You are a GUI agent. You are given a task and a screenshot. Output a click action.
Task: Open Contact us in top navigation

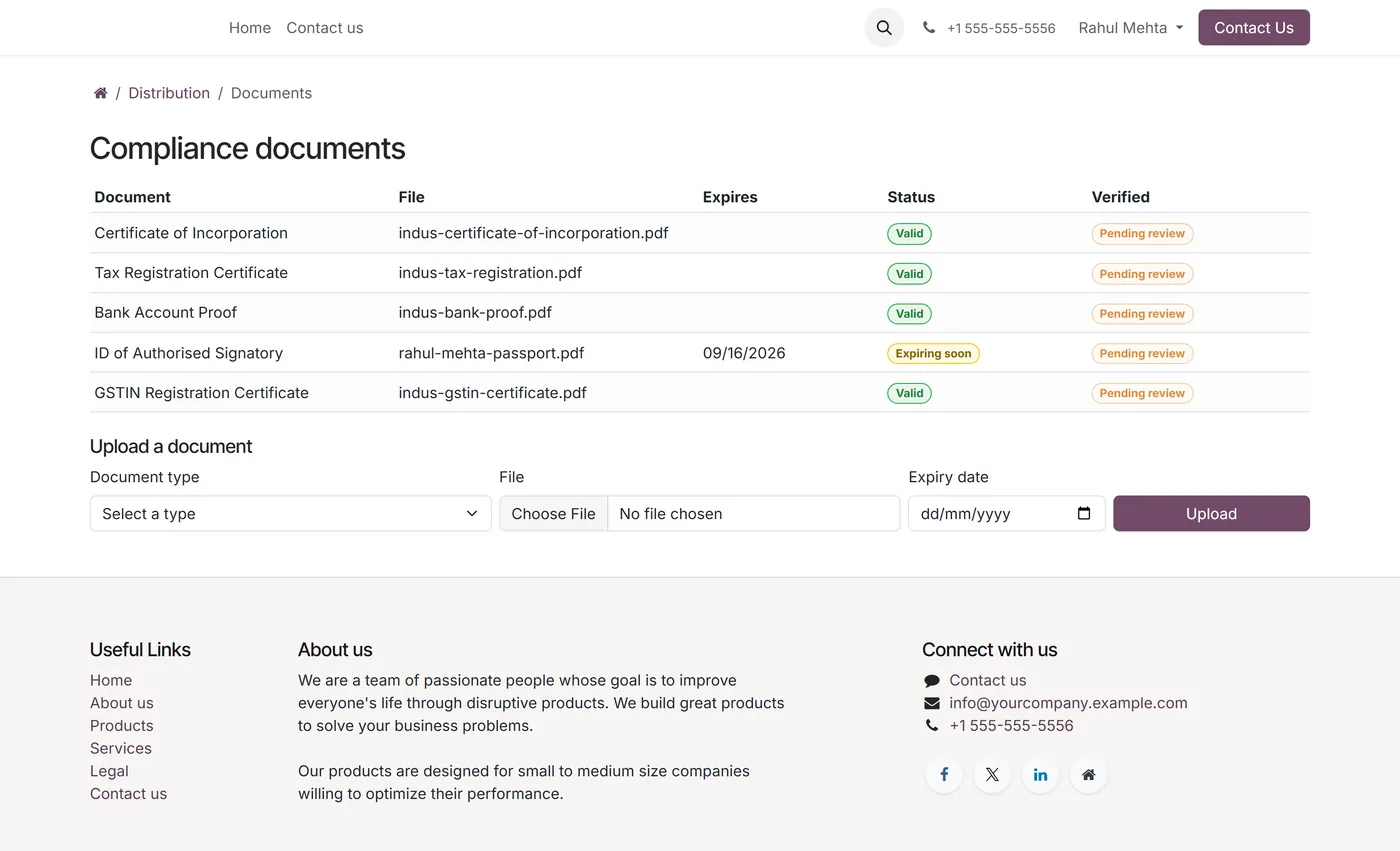tap(325, 28)
